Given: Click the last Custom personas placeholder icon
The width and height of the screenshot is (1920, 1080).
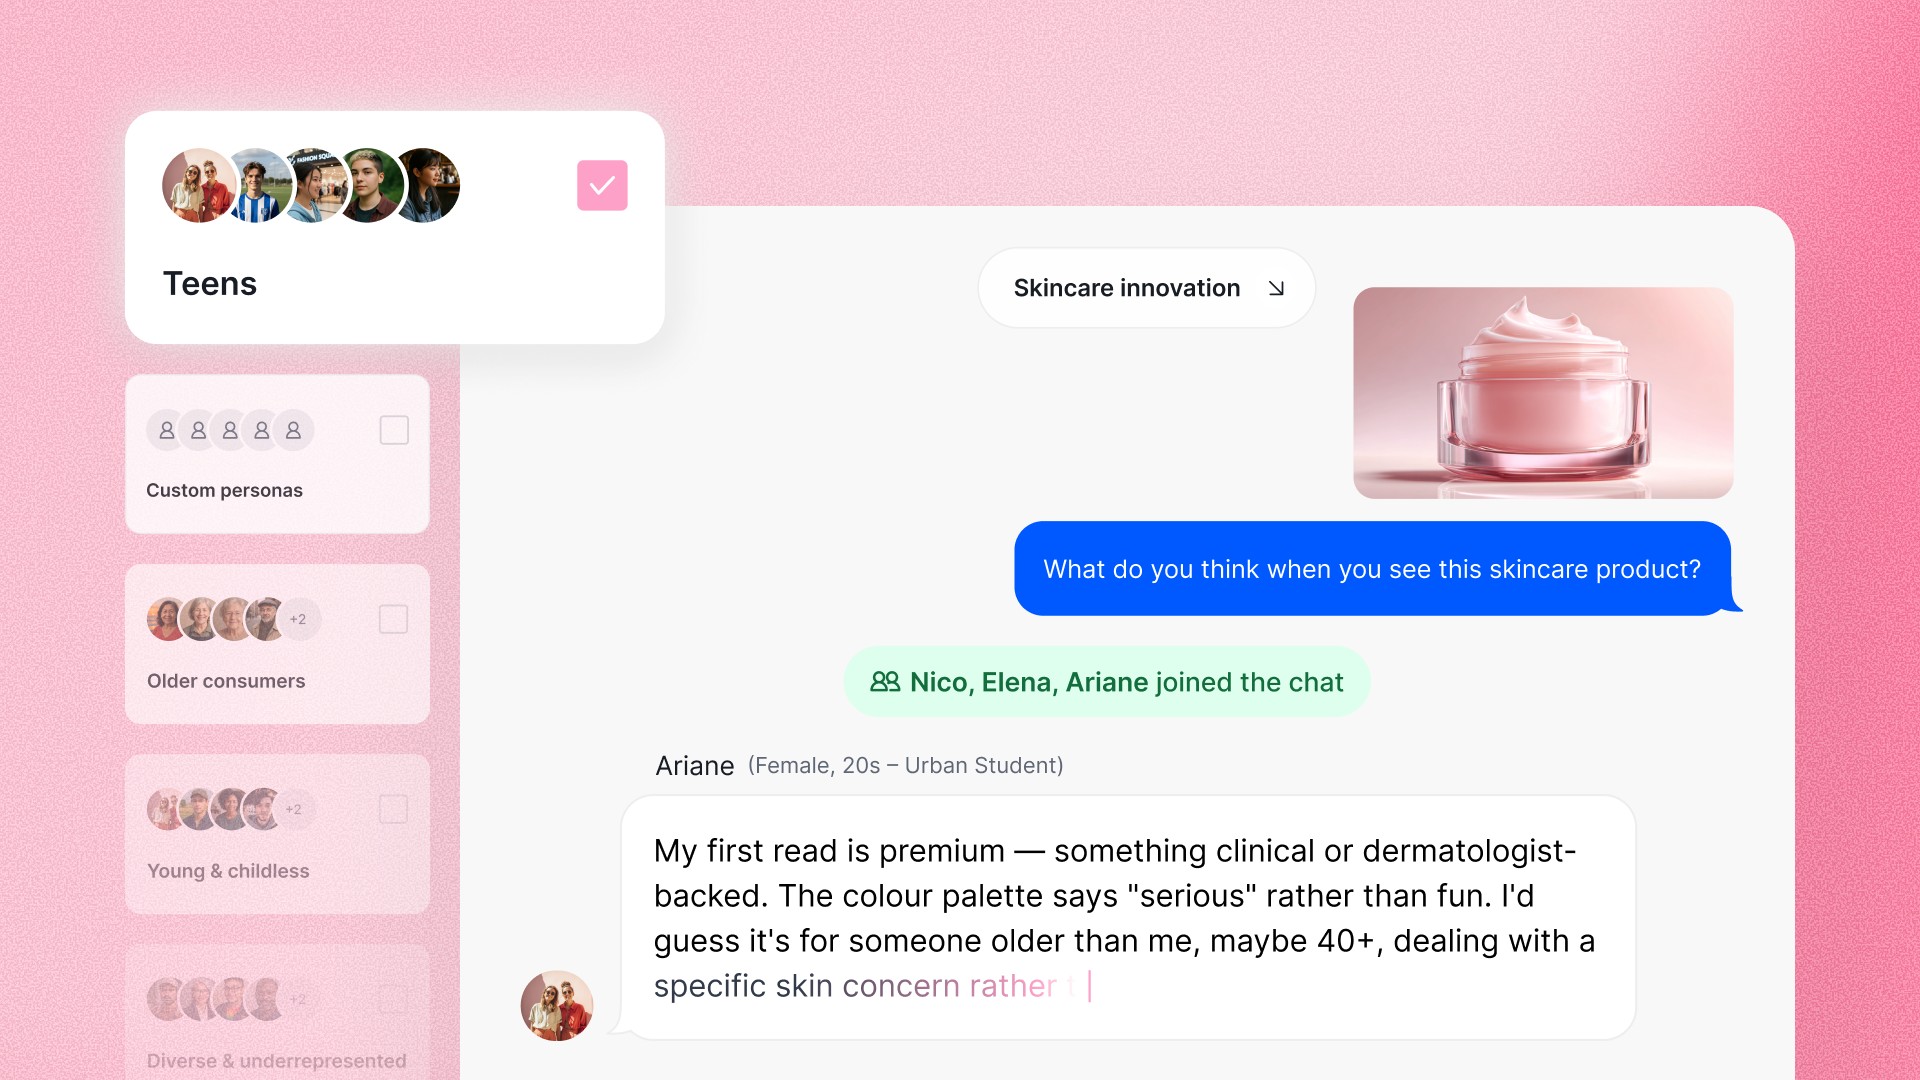Looking at the screenshot, I should pos(294,430).
